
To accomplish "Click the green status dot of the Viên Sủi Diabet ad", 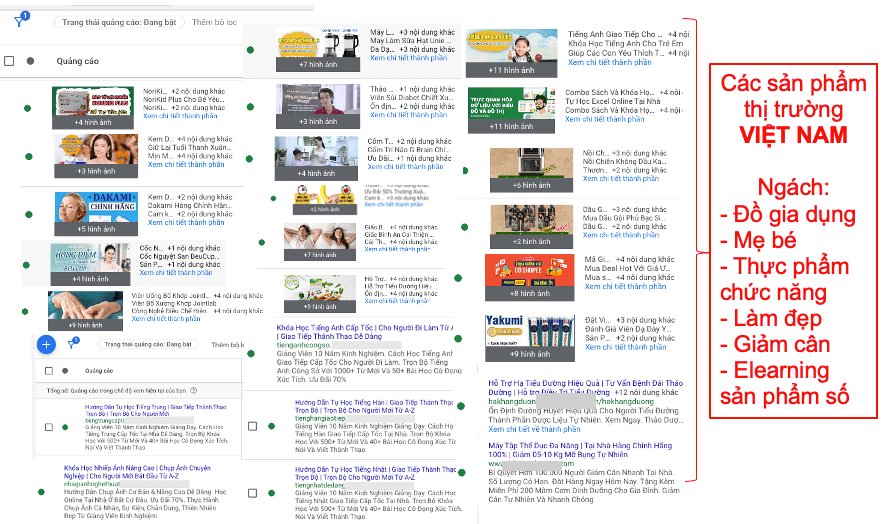I will tap(250, 106).
